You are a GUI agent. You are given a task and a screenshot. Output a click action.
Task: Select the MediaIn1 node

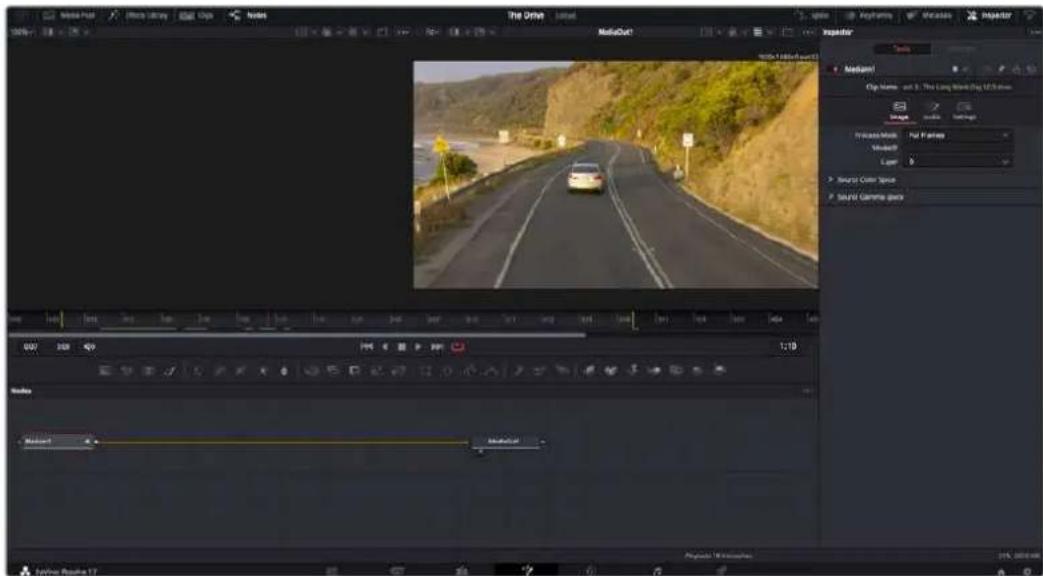[x=57, y=442]
